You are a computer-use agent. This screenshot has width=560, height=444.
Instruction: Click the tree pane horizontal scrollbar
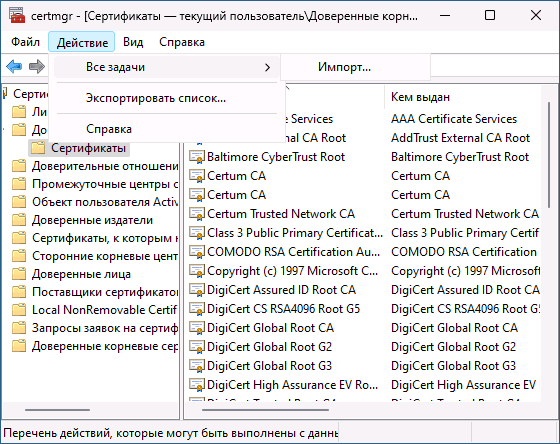point(58,410)
